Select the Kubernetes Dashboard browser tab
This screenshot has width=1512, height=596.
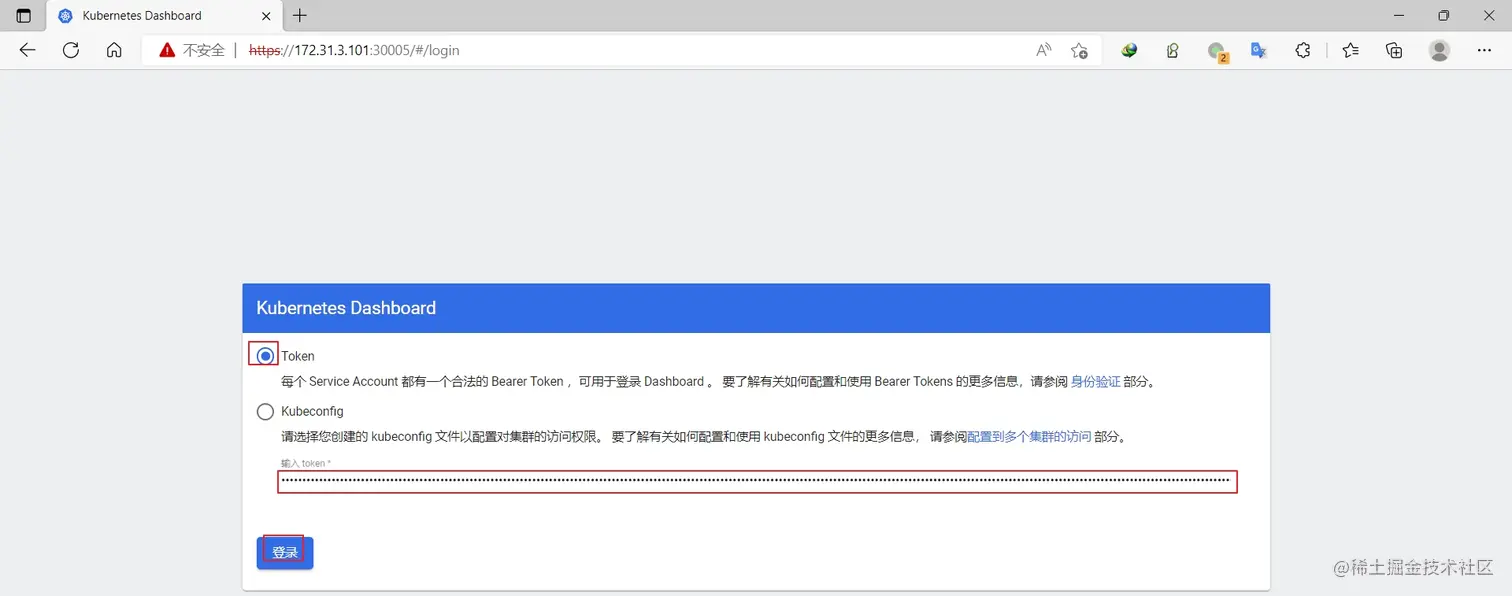163,16
